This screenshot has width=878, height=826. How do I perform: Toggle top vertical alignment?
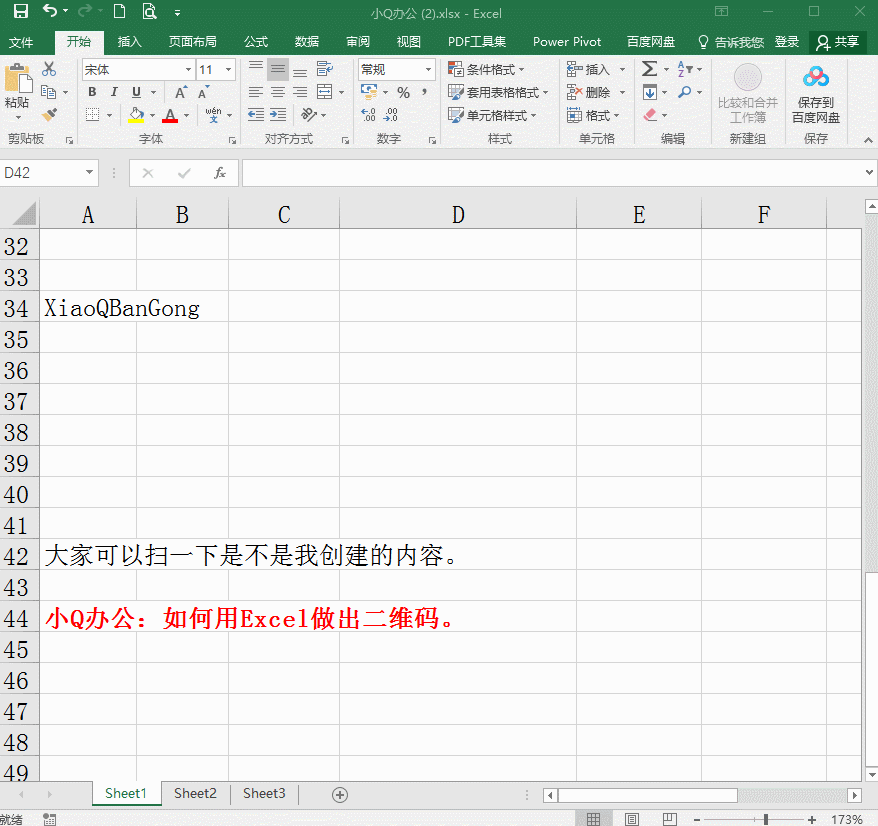(x=256, y=69)
